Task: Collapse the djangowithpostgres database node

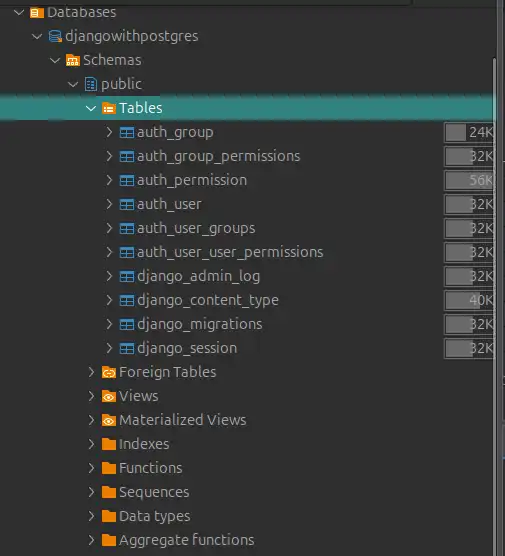Action: tap(37, 36)
